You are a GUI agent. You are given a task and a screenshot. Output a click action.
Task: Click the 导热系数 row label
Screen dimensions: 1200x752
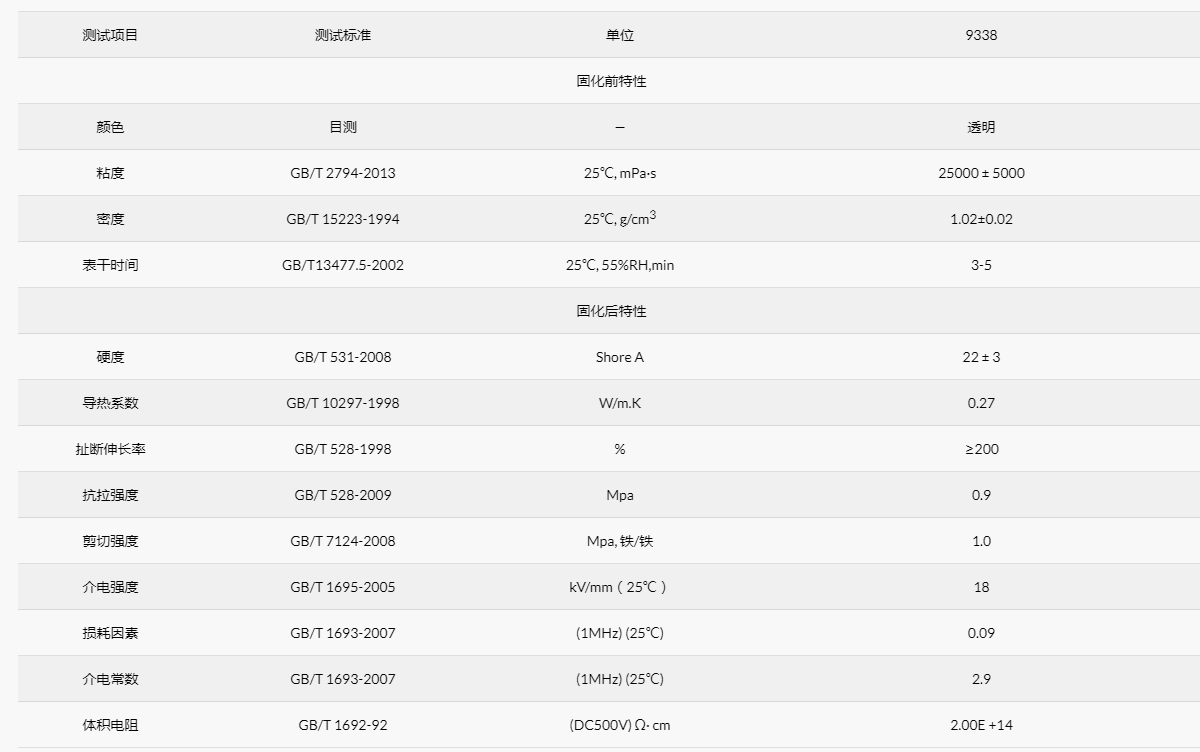coord(110,403)
